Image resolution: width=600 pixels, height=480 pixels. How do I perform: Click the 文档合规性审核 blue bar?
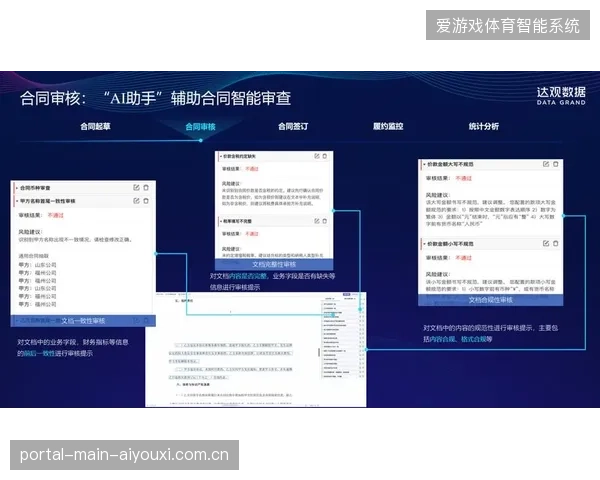(x=491, y=300)
